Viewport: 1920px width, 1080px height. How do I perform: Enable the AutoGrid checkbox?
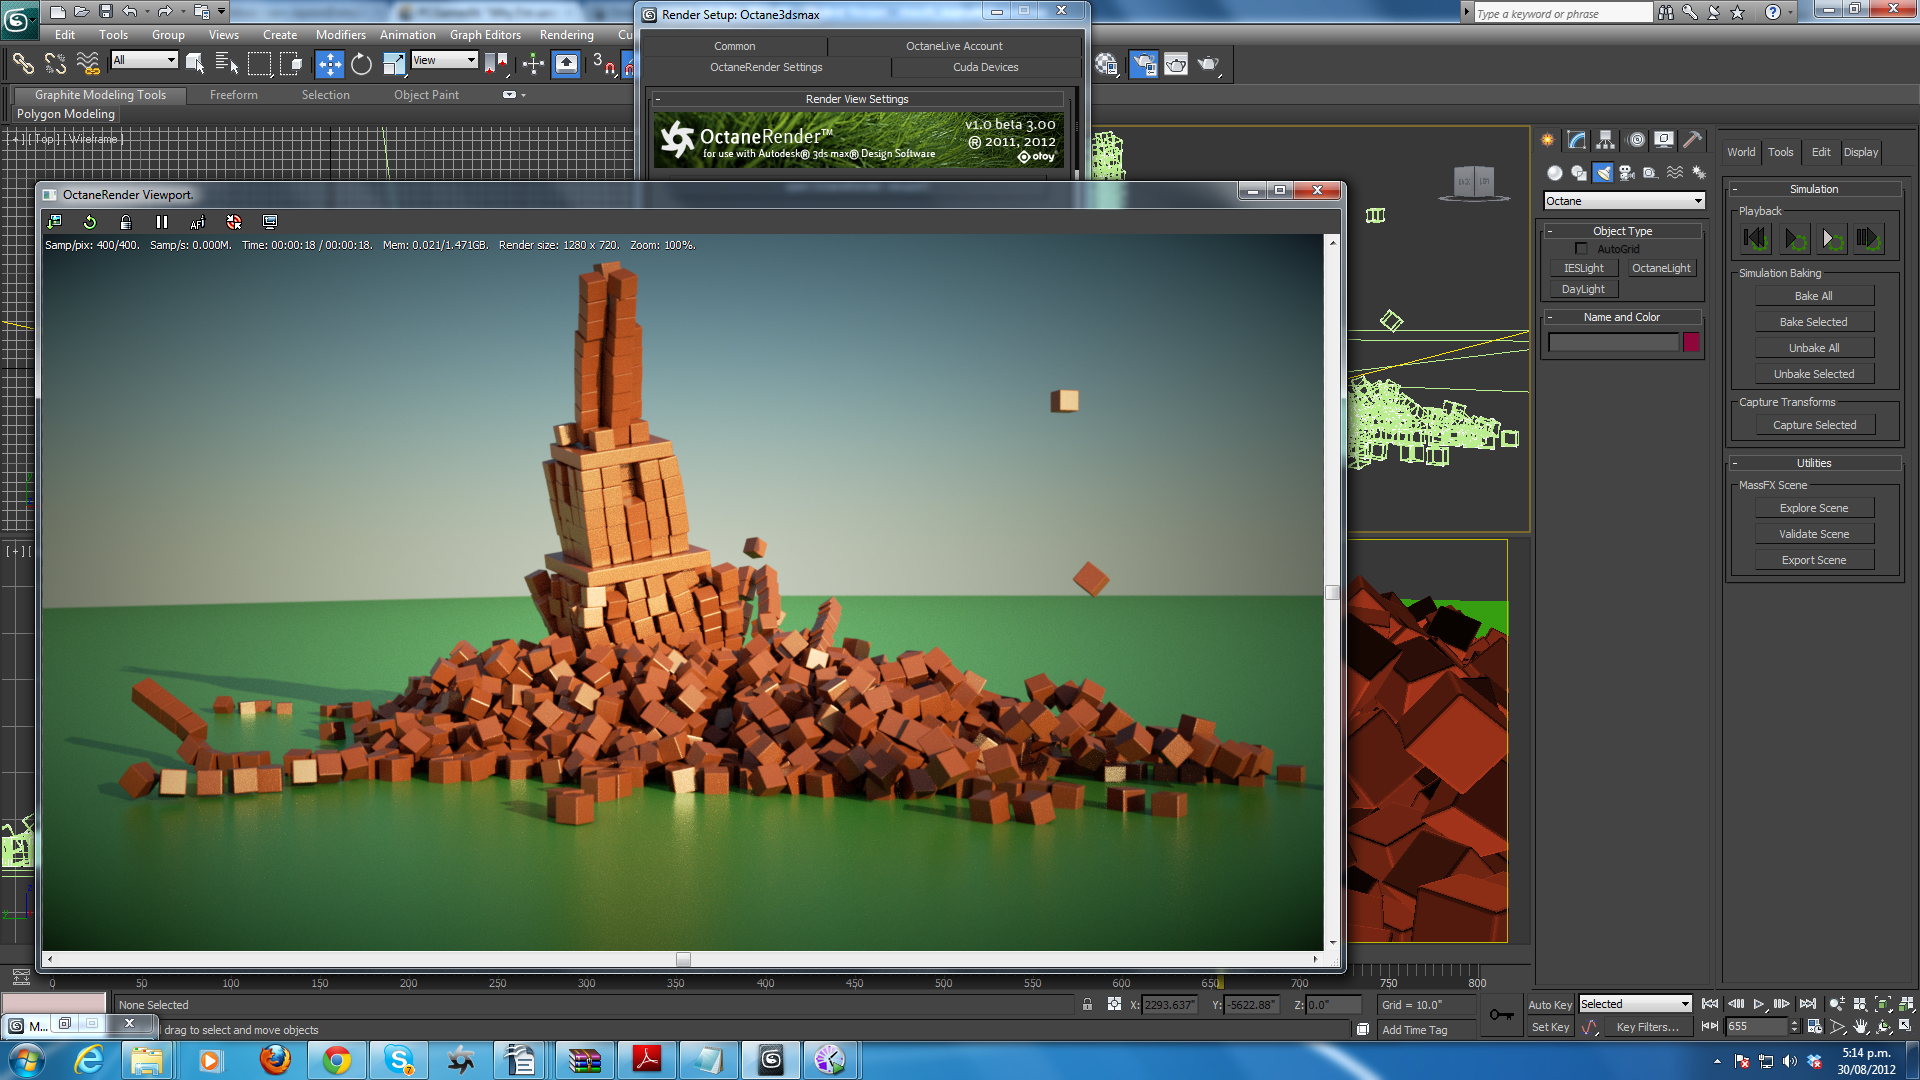click(x=1581, y=249)
